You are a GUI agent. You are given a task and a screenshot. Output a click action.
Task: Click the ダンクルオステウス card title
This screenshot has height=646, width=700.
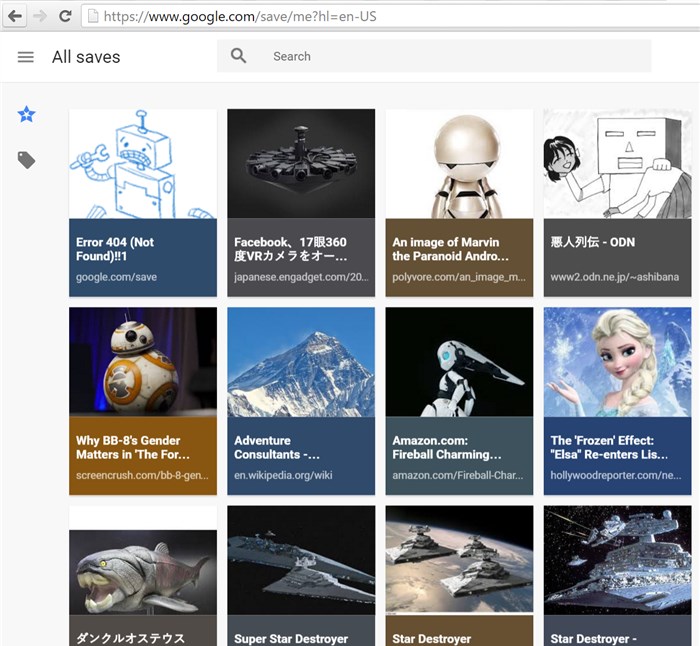[130, 638]
